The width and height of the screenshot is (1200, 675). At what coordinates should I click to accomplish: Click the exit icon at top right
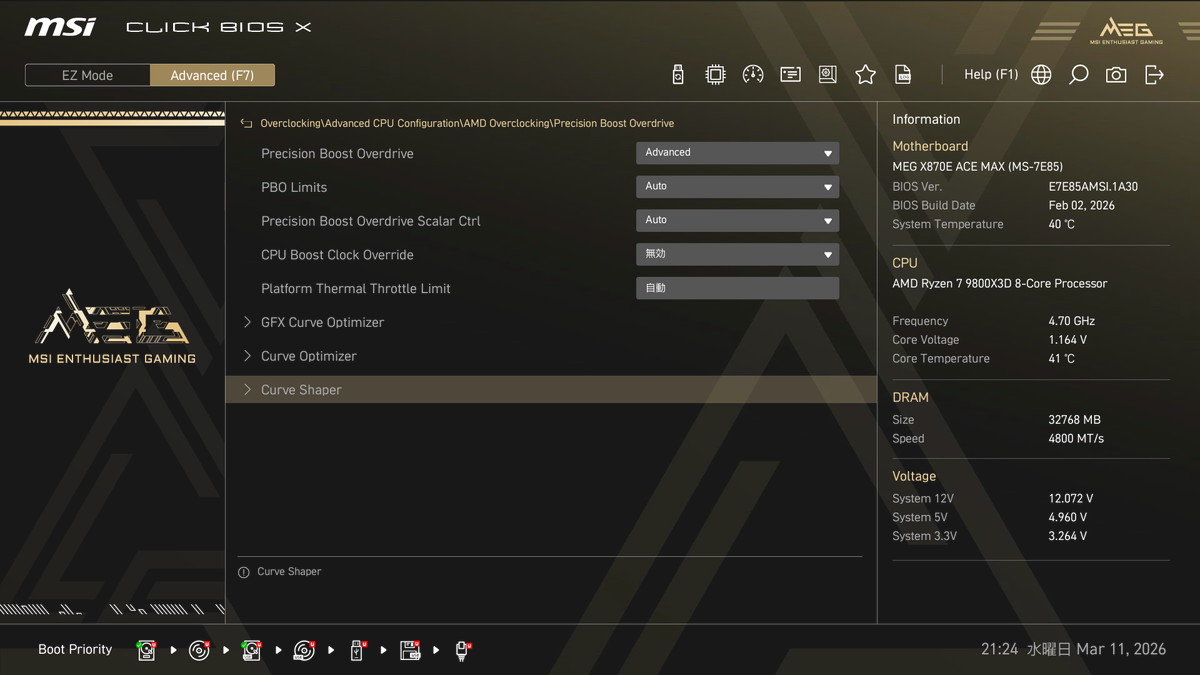point(1154,75)
